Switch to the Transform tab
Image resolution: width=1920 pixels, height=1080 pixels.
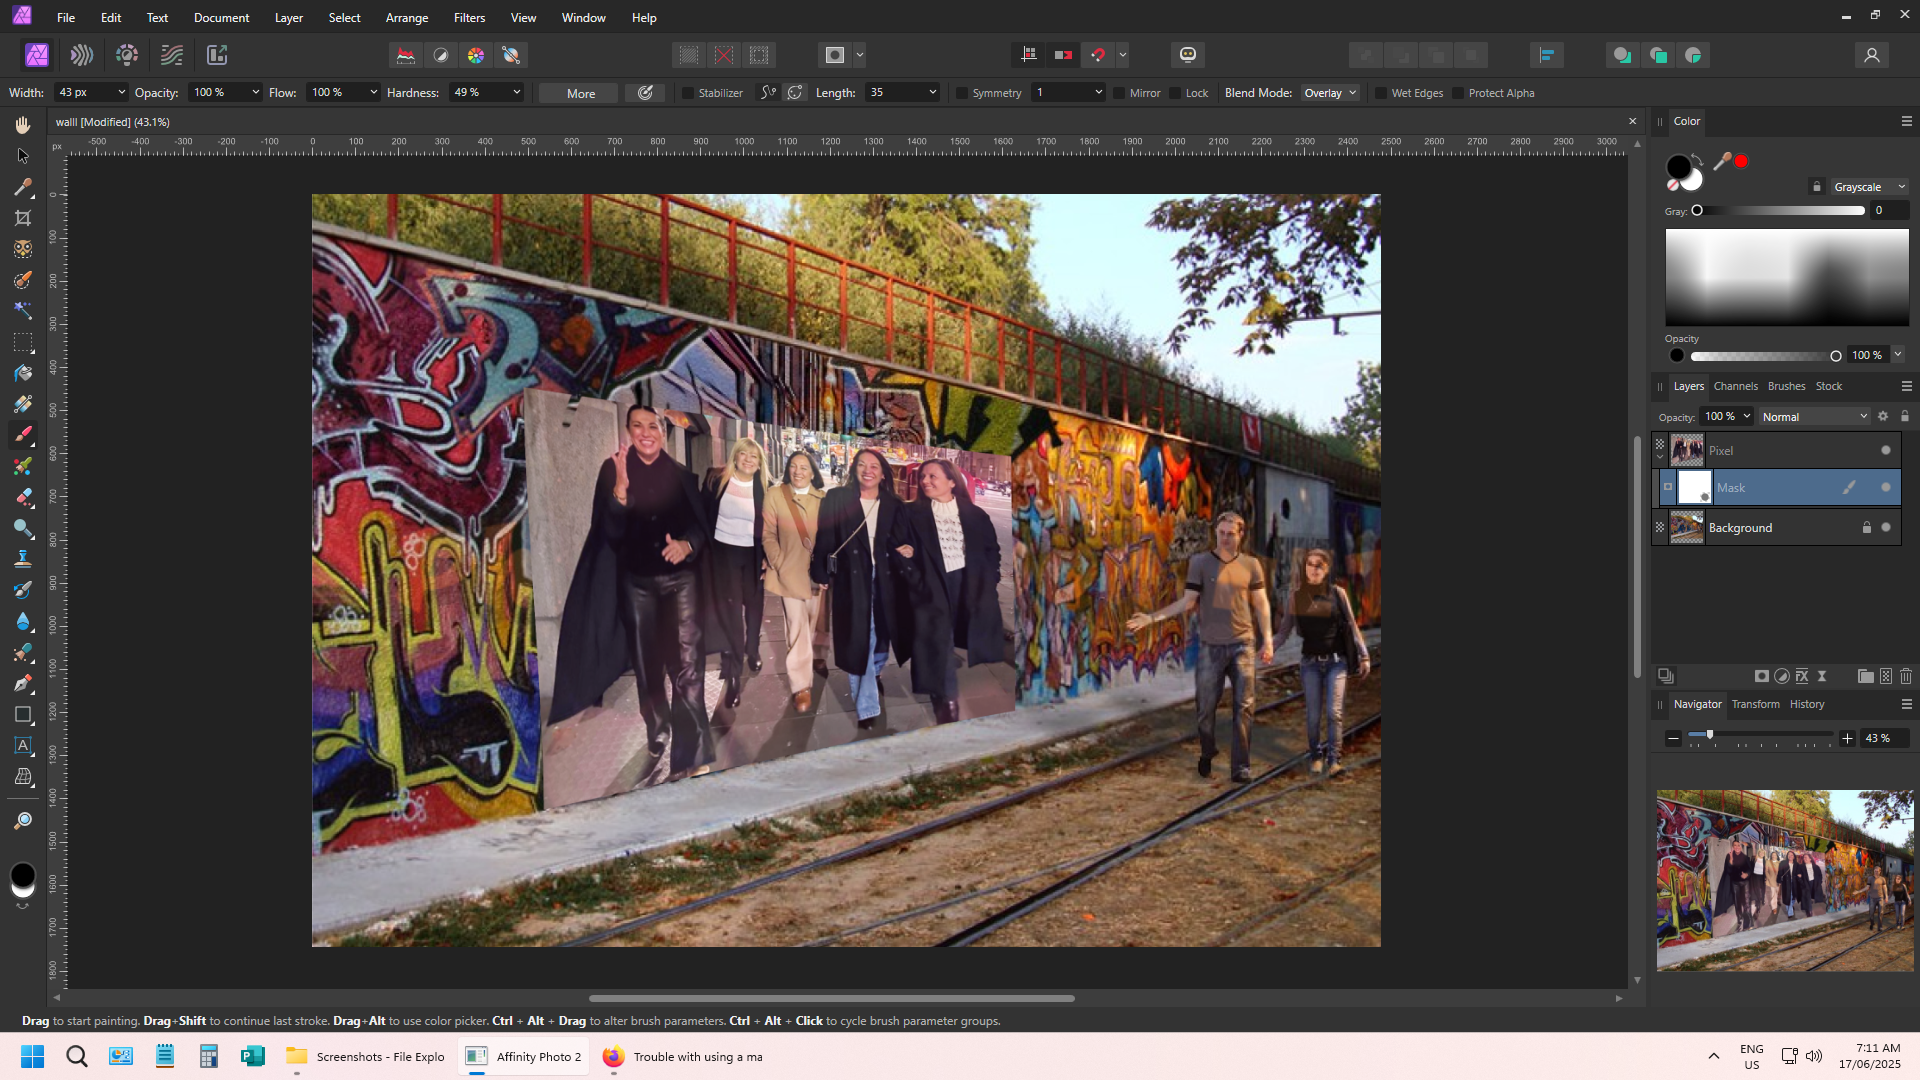click(x=1756, y=704)
